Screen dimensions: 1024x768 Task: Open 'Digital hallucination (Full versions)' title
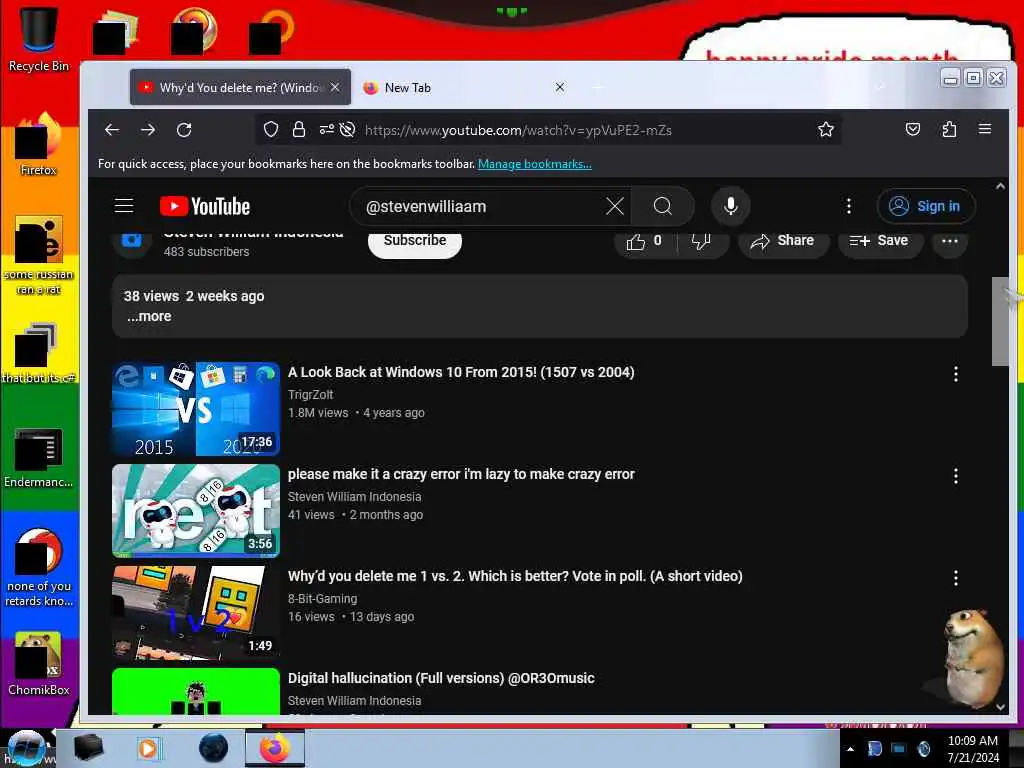click(x=441, y=678)
